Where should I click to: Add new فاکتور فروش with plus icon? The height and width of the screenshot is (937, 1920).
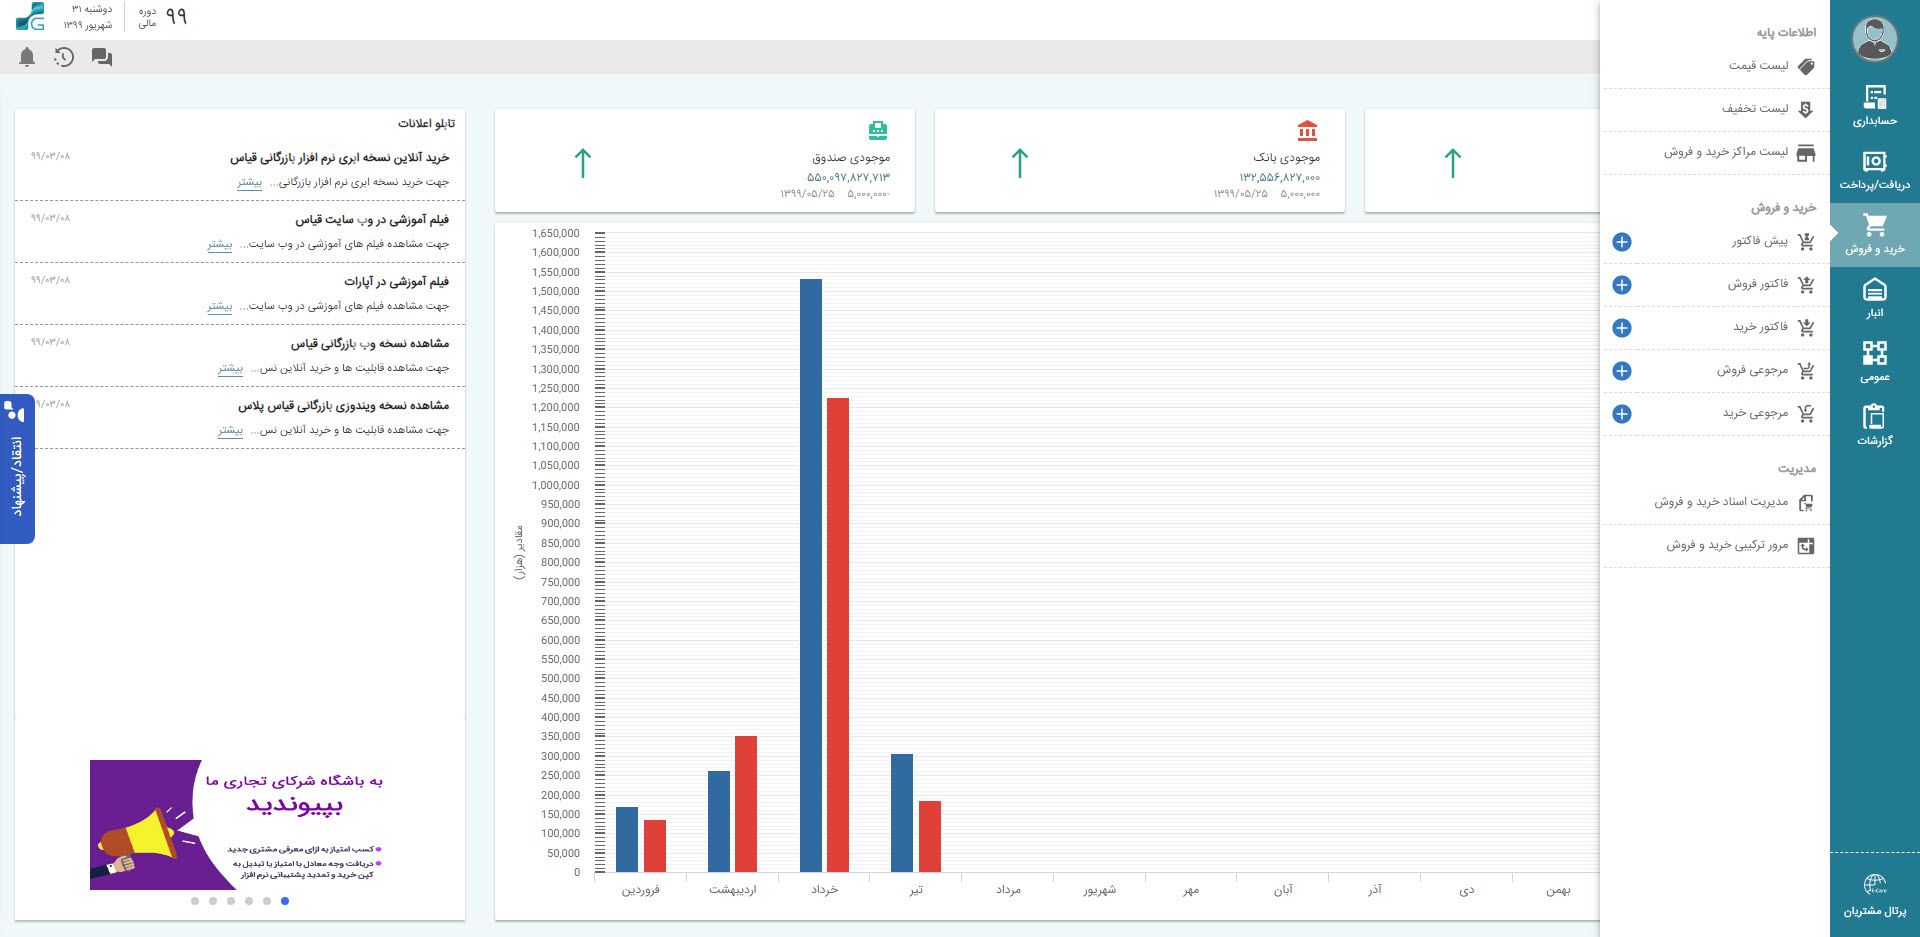pyautogui.click(x=1622, y=285)
